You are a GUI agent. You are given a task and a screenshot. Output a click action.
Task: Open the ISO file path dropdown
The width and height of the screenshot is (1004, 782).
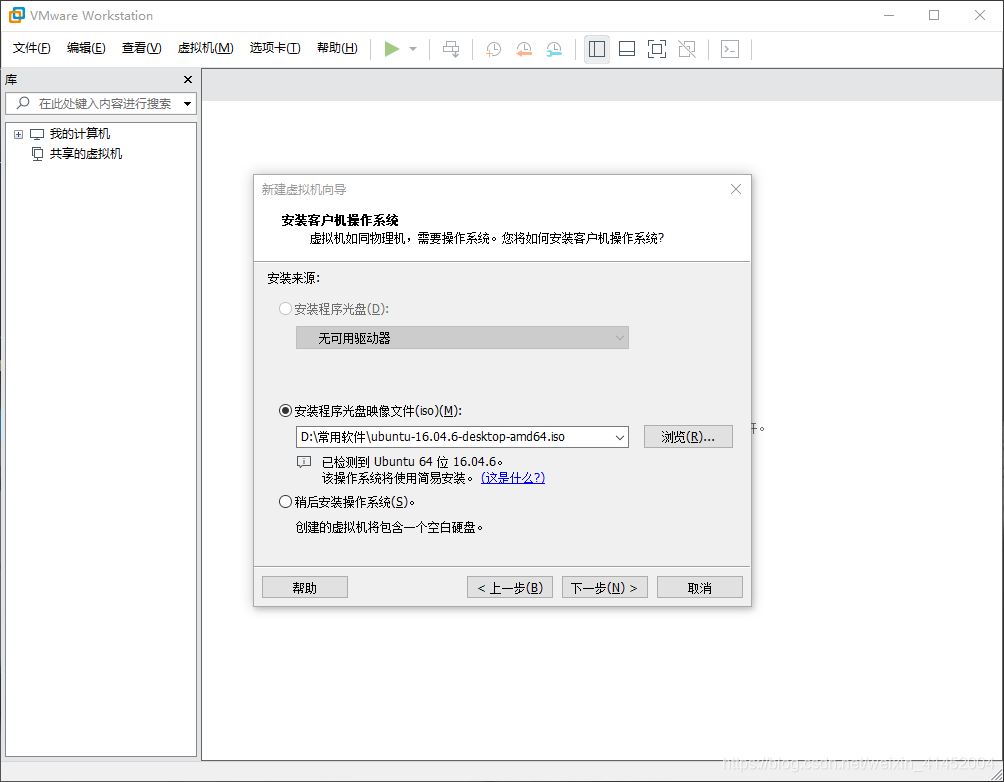pyautogui.click(x=621, y=436)
